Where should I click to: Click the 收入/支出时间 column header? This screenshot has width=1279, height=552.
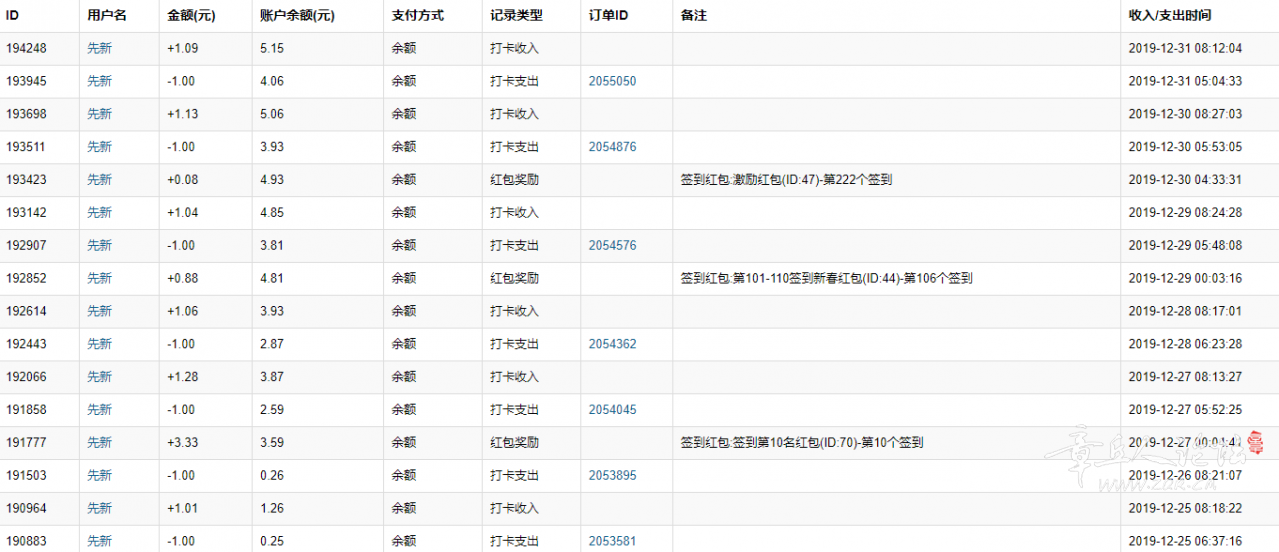point(1170,16)
